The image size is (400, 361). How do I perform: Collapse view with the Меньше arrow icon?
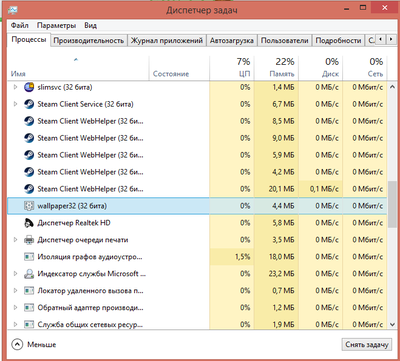17,344
